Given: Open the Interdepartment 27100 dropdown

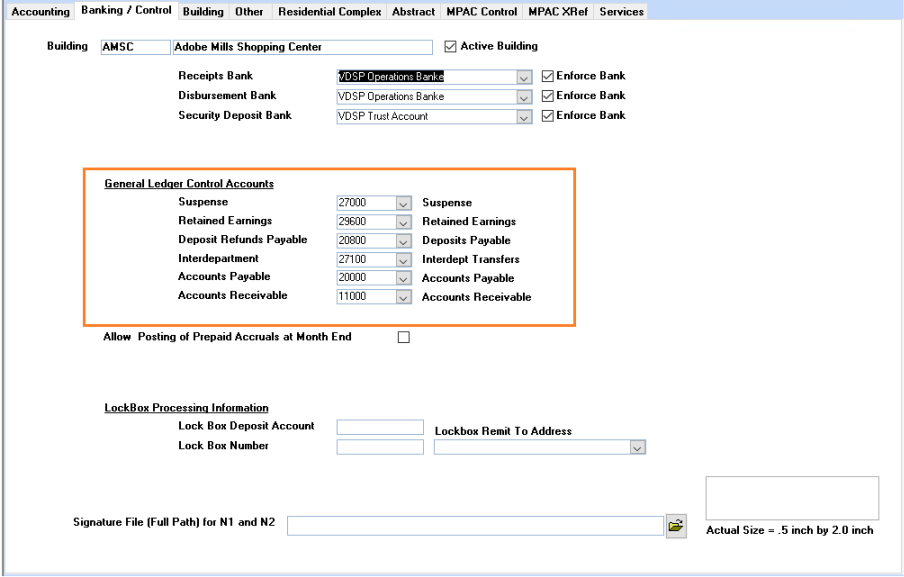Looking at the screenshot, I should coord(403,260).
